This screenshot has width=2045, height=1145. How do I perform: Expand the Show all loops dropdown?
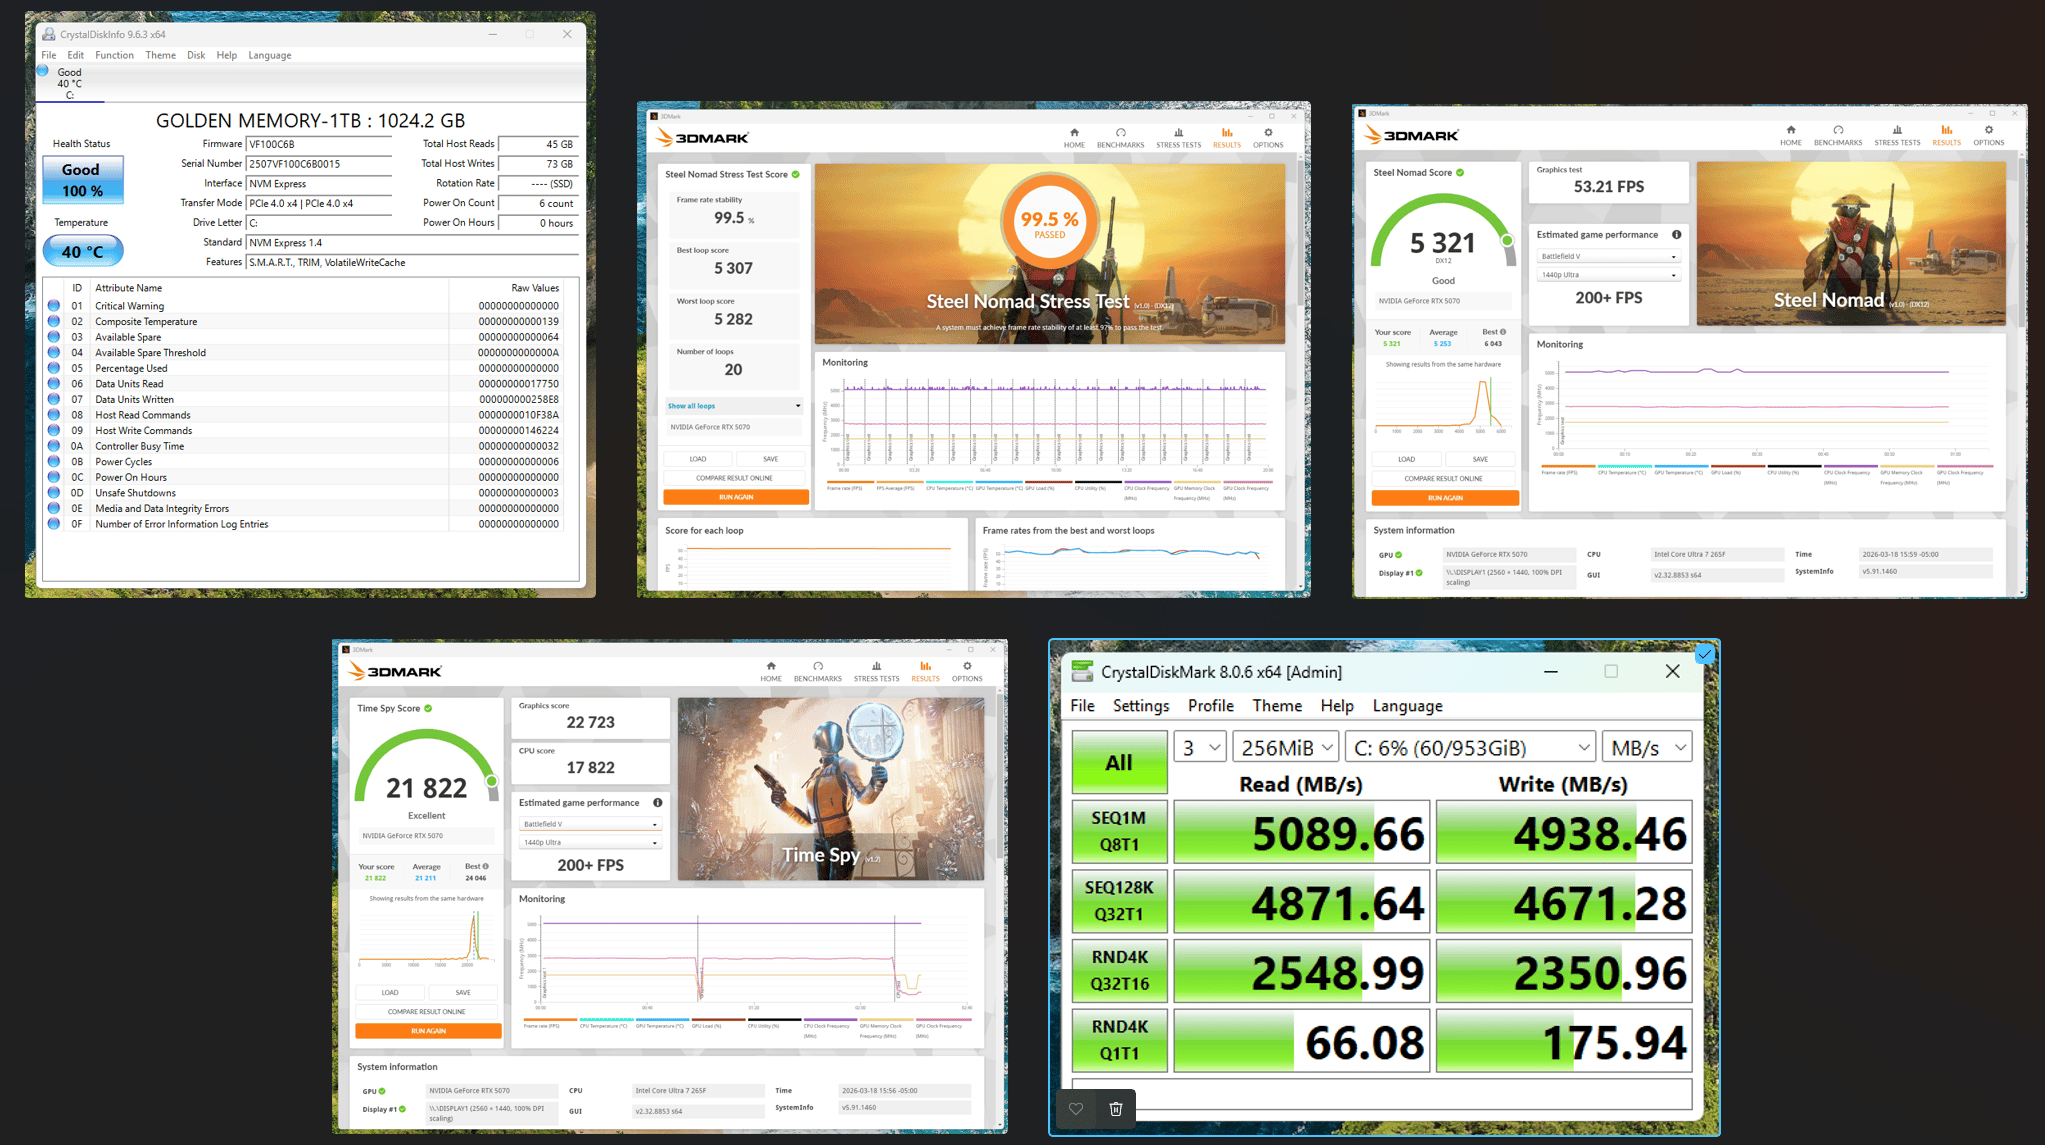coord(734,406)
